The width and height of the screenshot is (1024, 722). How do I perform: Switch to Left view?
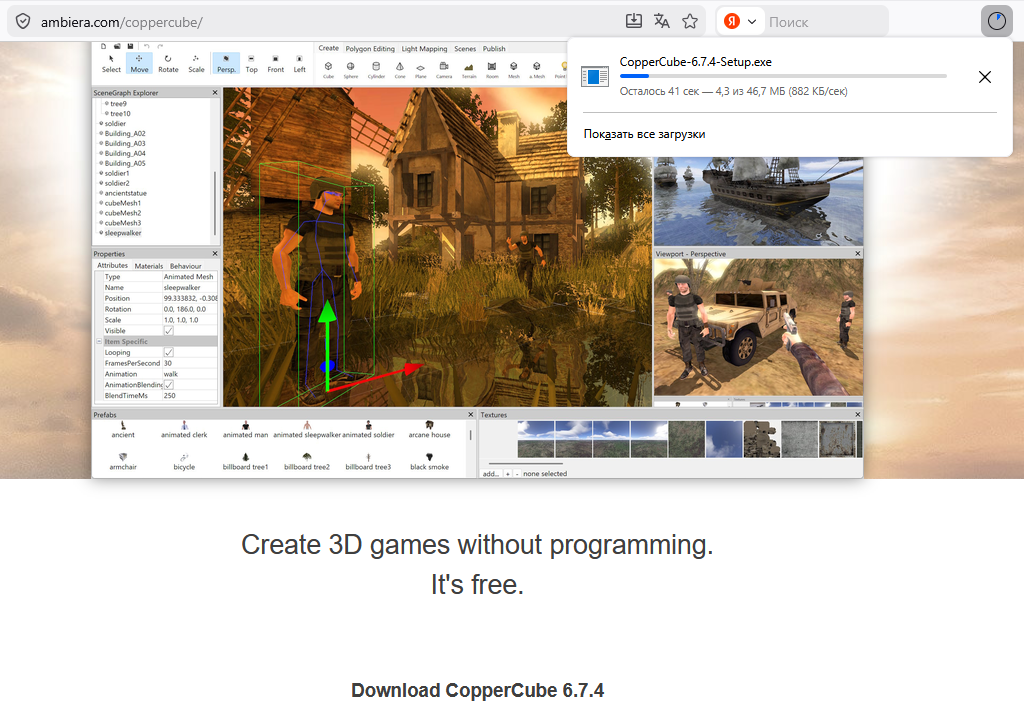pyautogui.click(x=299, y=63)
